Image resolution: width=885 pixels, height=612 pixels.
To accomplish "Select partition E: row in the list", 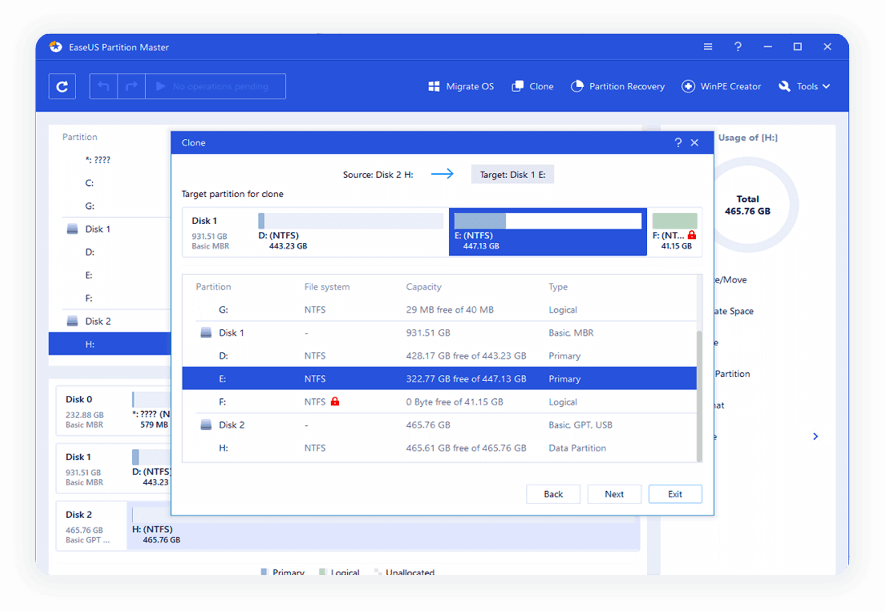I will click(x=438, y=379).
